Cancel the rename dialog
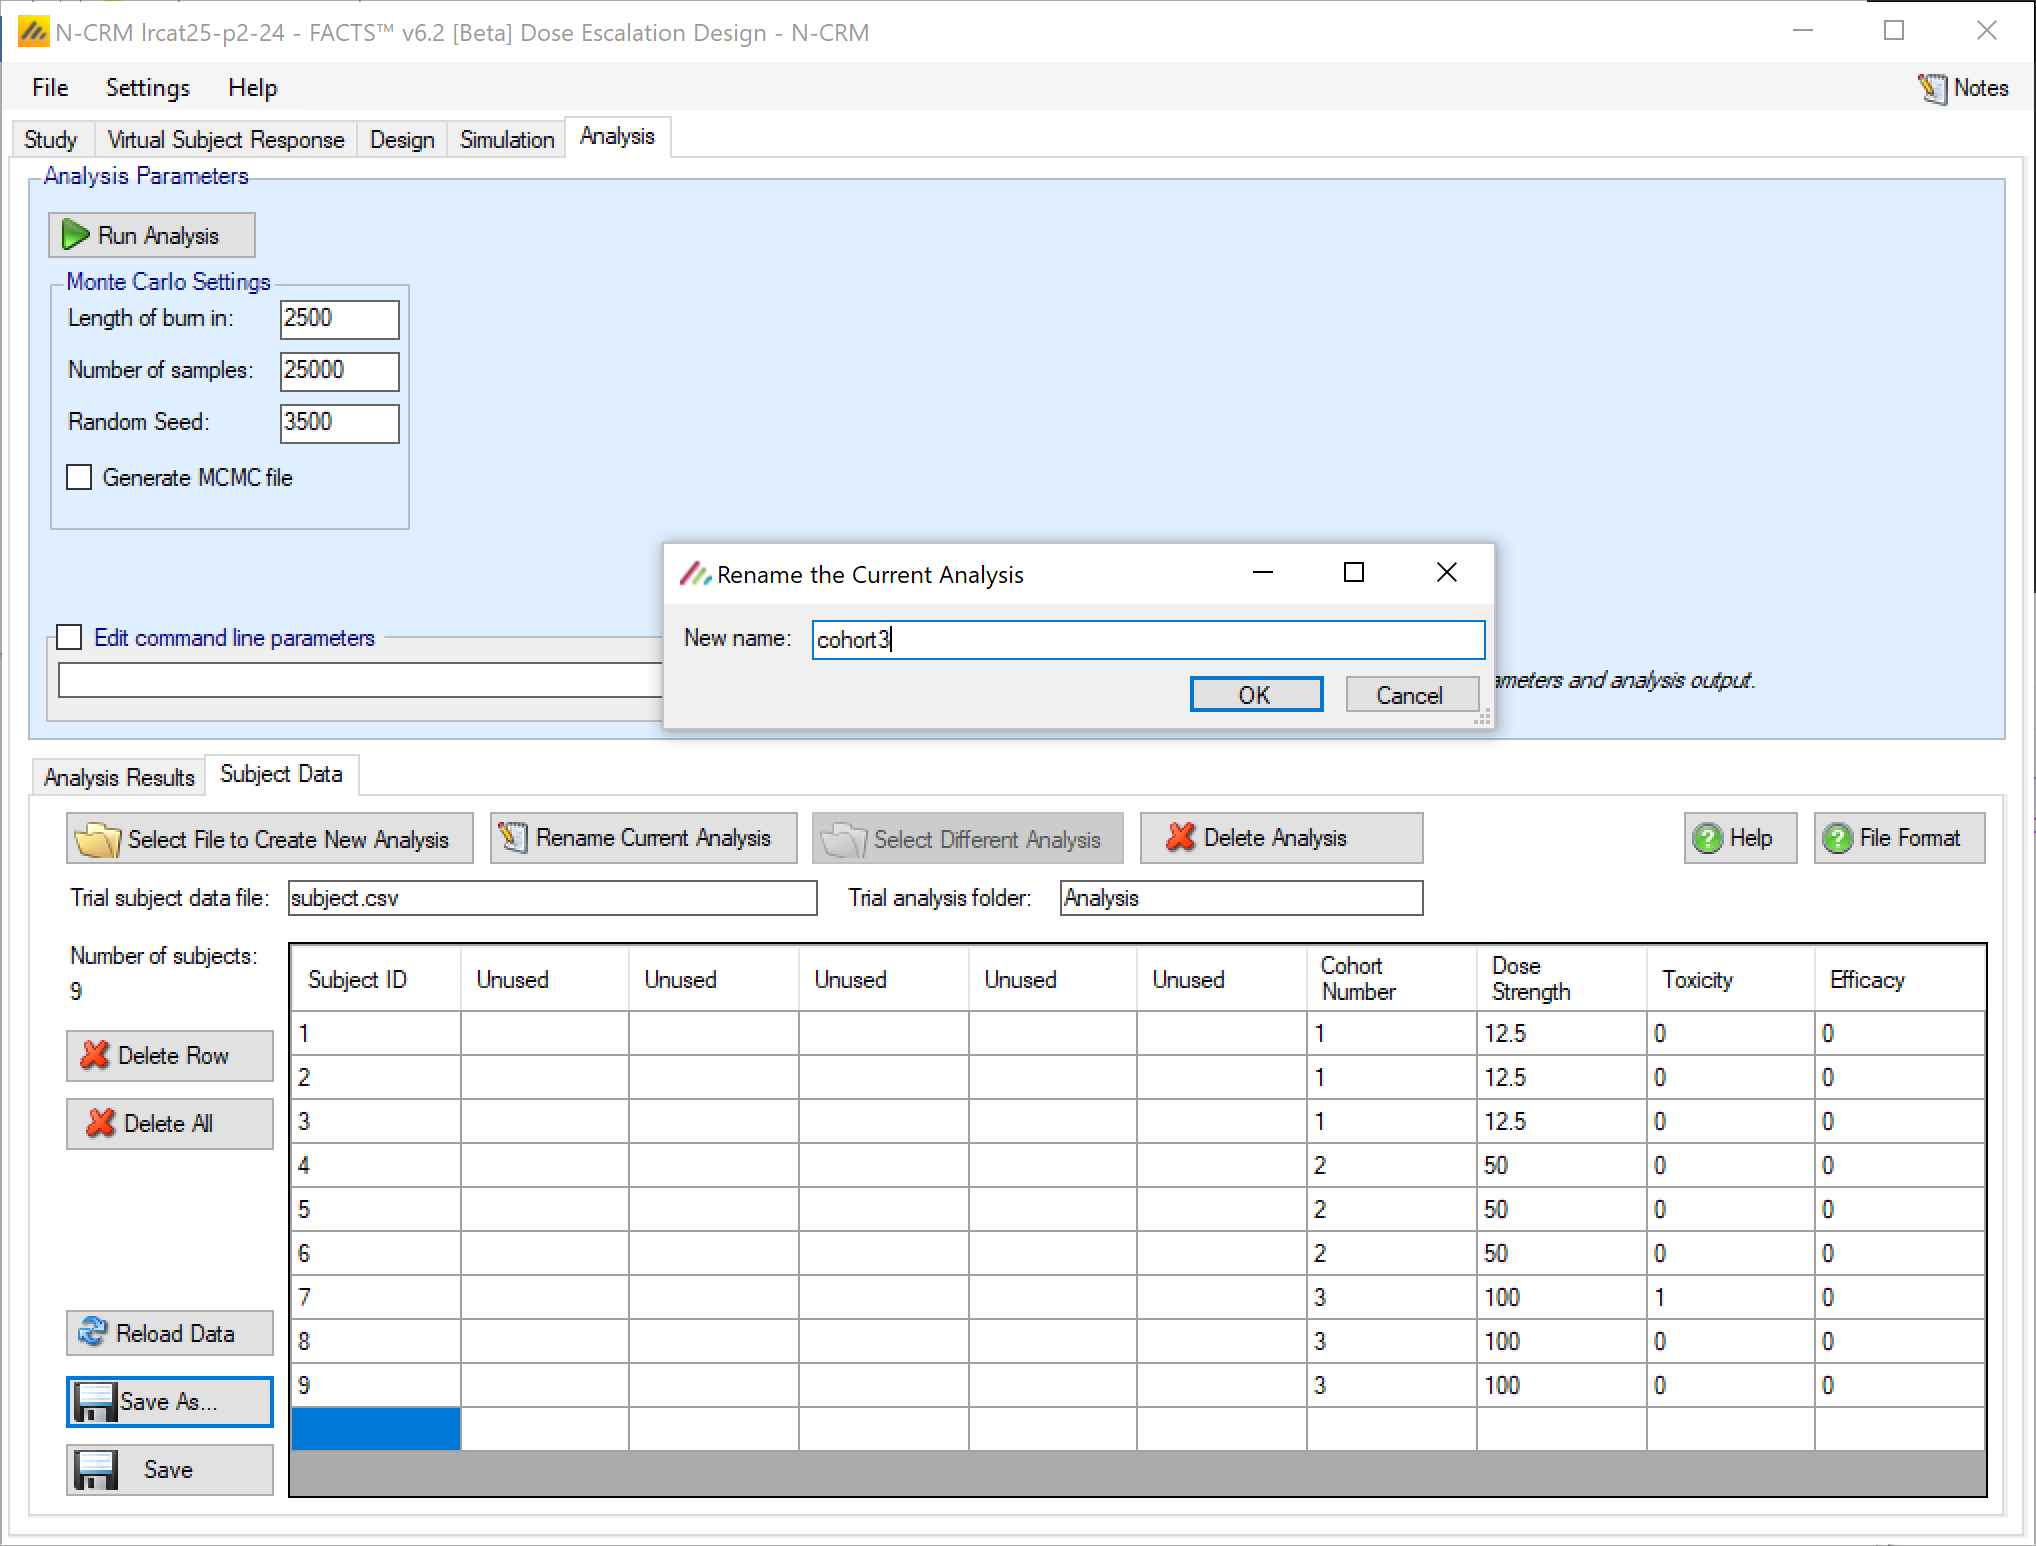The height and width of the screenshot is (1546, 2036). 1409,694
